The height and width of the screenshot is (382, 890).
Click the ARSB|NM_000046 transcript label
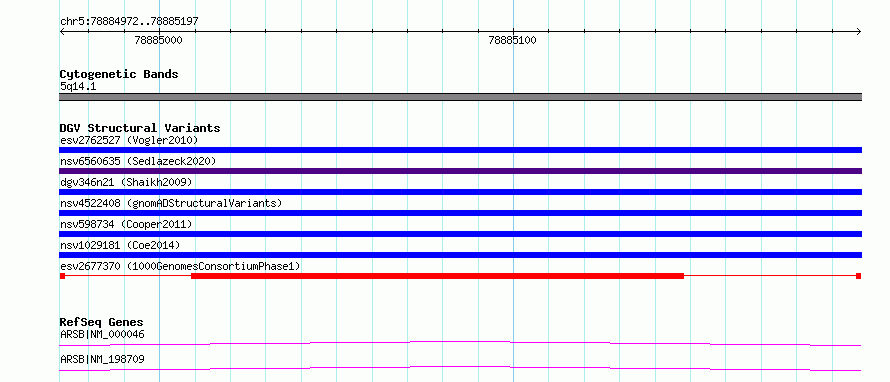coord(102,334)
